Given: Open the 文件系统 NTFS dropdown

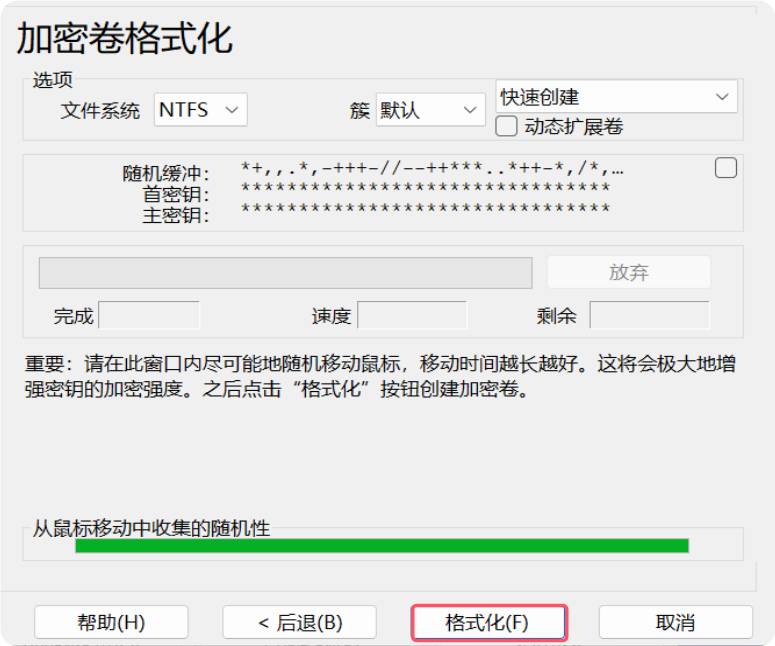Looking at the screenshot, I should point(201,110).
